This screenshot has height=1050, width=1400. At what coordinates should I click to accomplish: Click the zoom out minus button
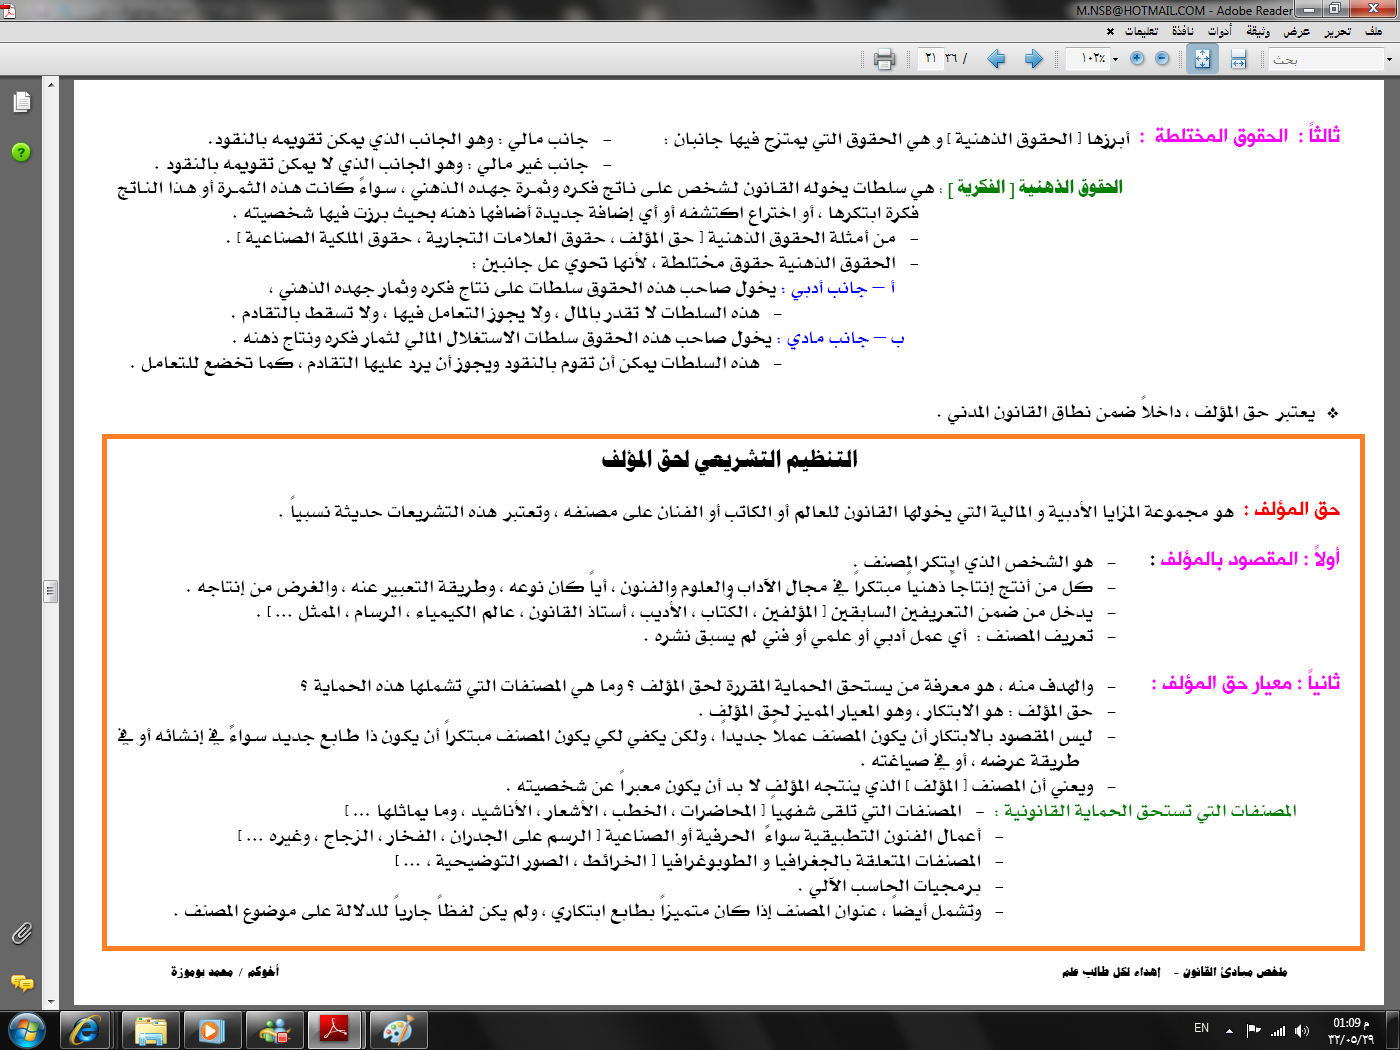pyautogui.click(x=1162, y=59)
